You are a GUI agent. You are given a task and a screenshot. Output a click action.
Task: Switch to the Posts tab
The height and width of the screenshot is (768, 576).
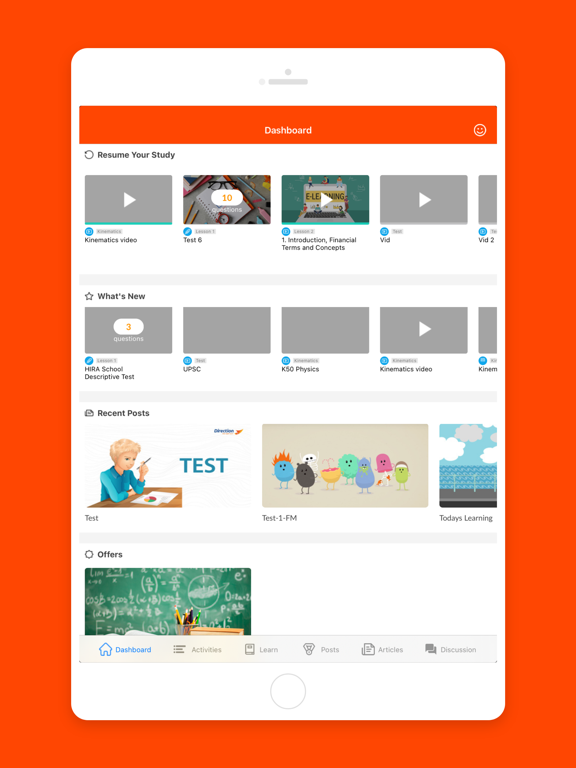pyautogui.click(x=321, y=649)
